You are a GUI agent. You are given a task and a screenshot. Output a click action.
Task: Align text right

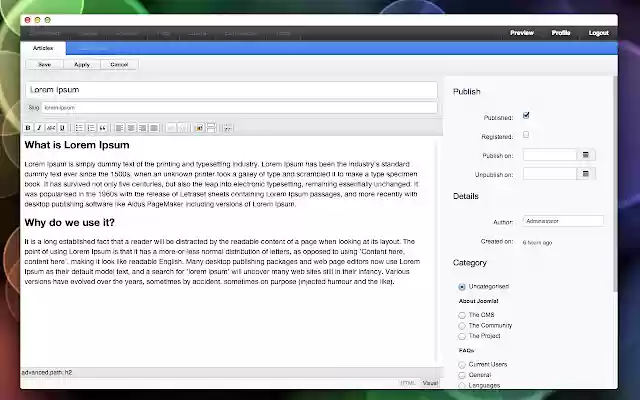(x=142, y=128)
